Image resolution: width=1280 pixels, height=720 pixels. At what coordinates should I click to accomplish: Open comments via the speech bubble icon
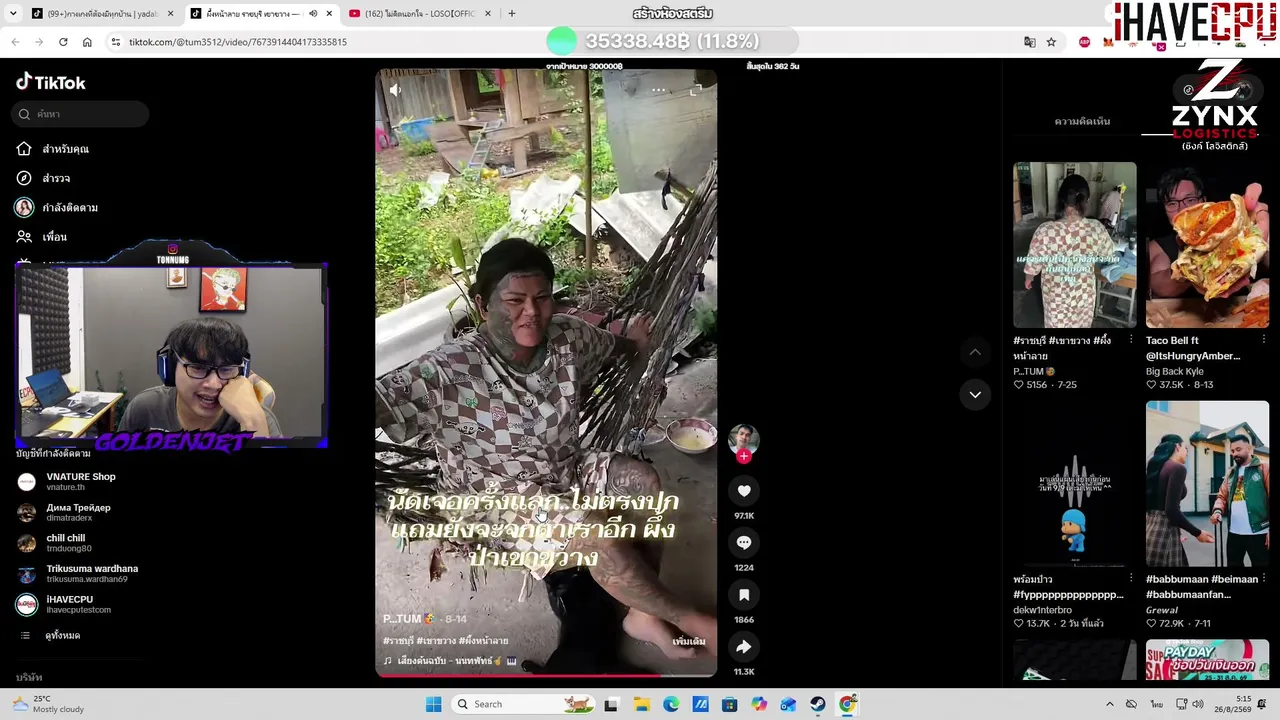(744, 542)
